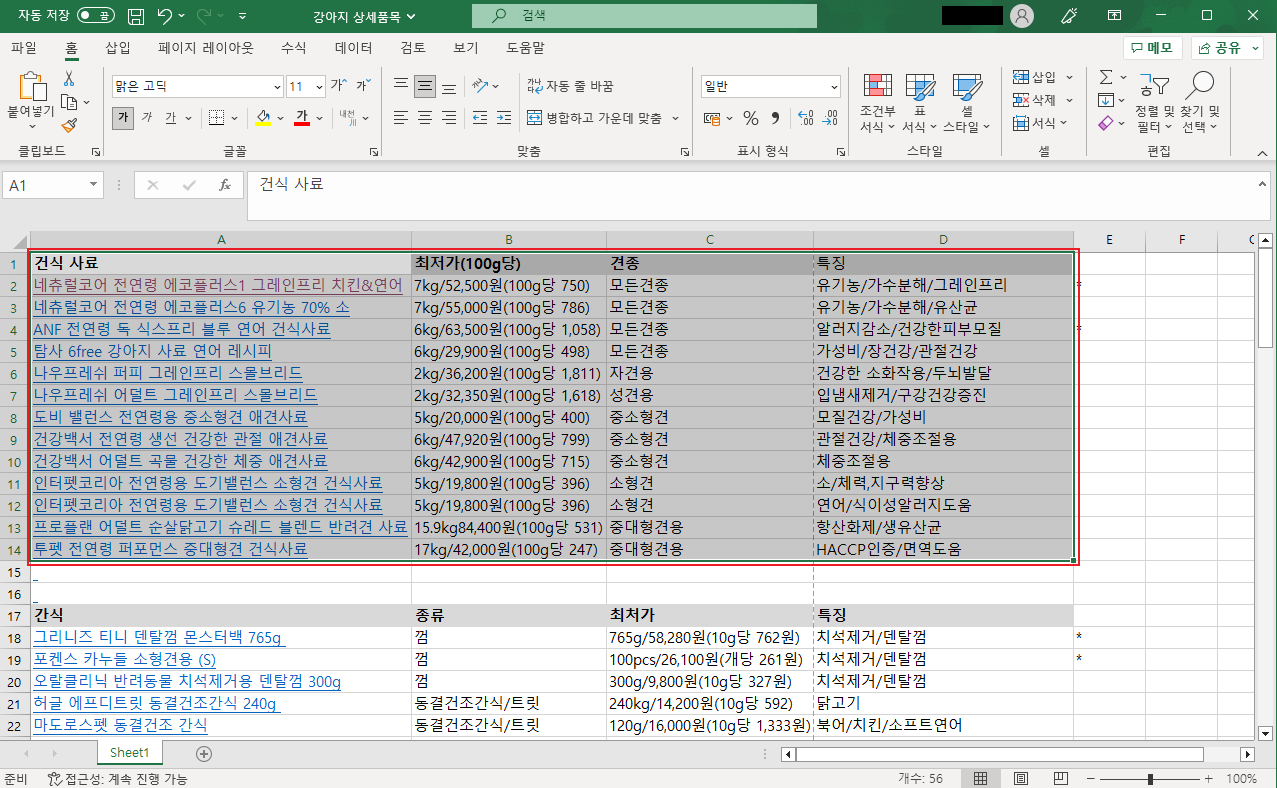Click the Increase Indent icon
Viewport: 1277px width, 788px height.
coord(506,118)
